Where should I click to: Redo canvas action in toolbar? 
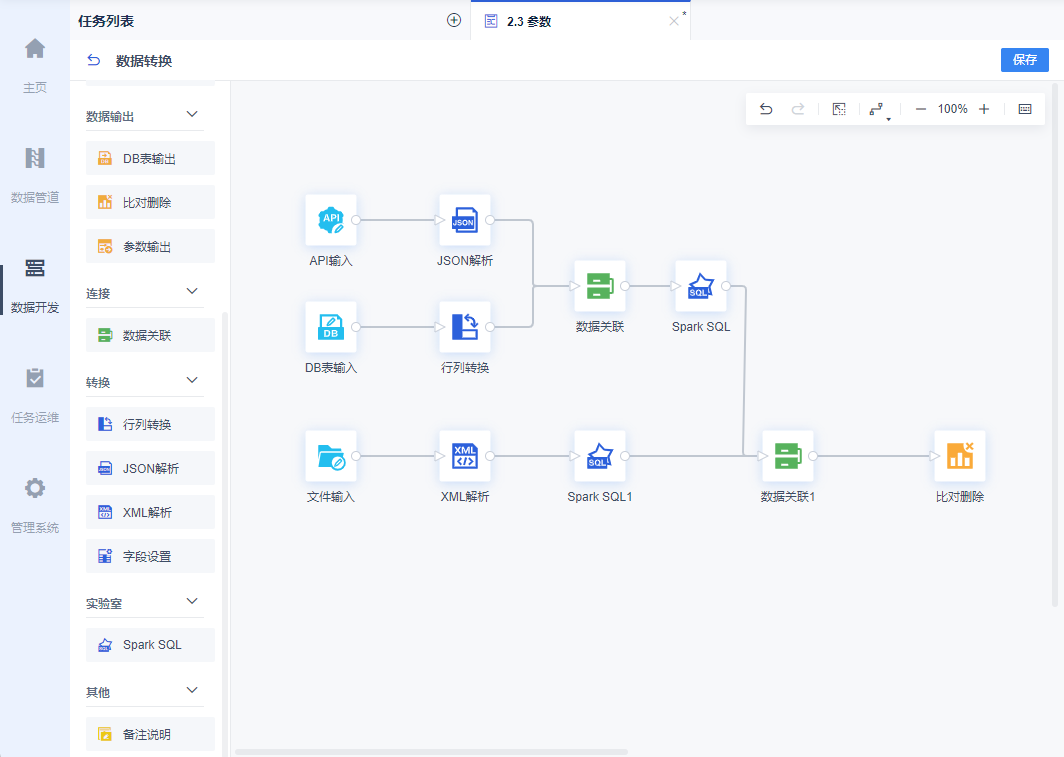pos(798,109)
